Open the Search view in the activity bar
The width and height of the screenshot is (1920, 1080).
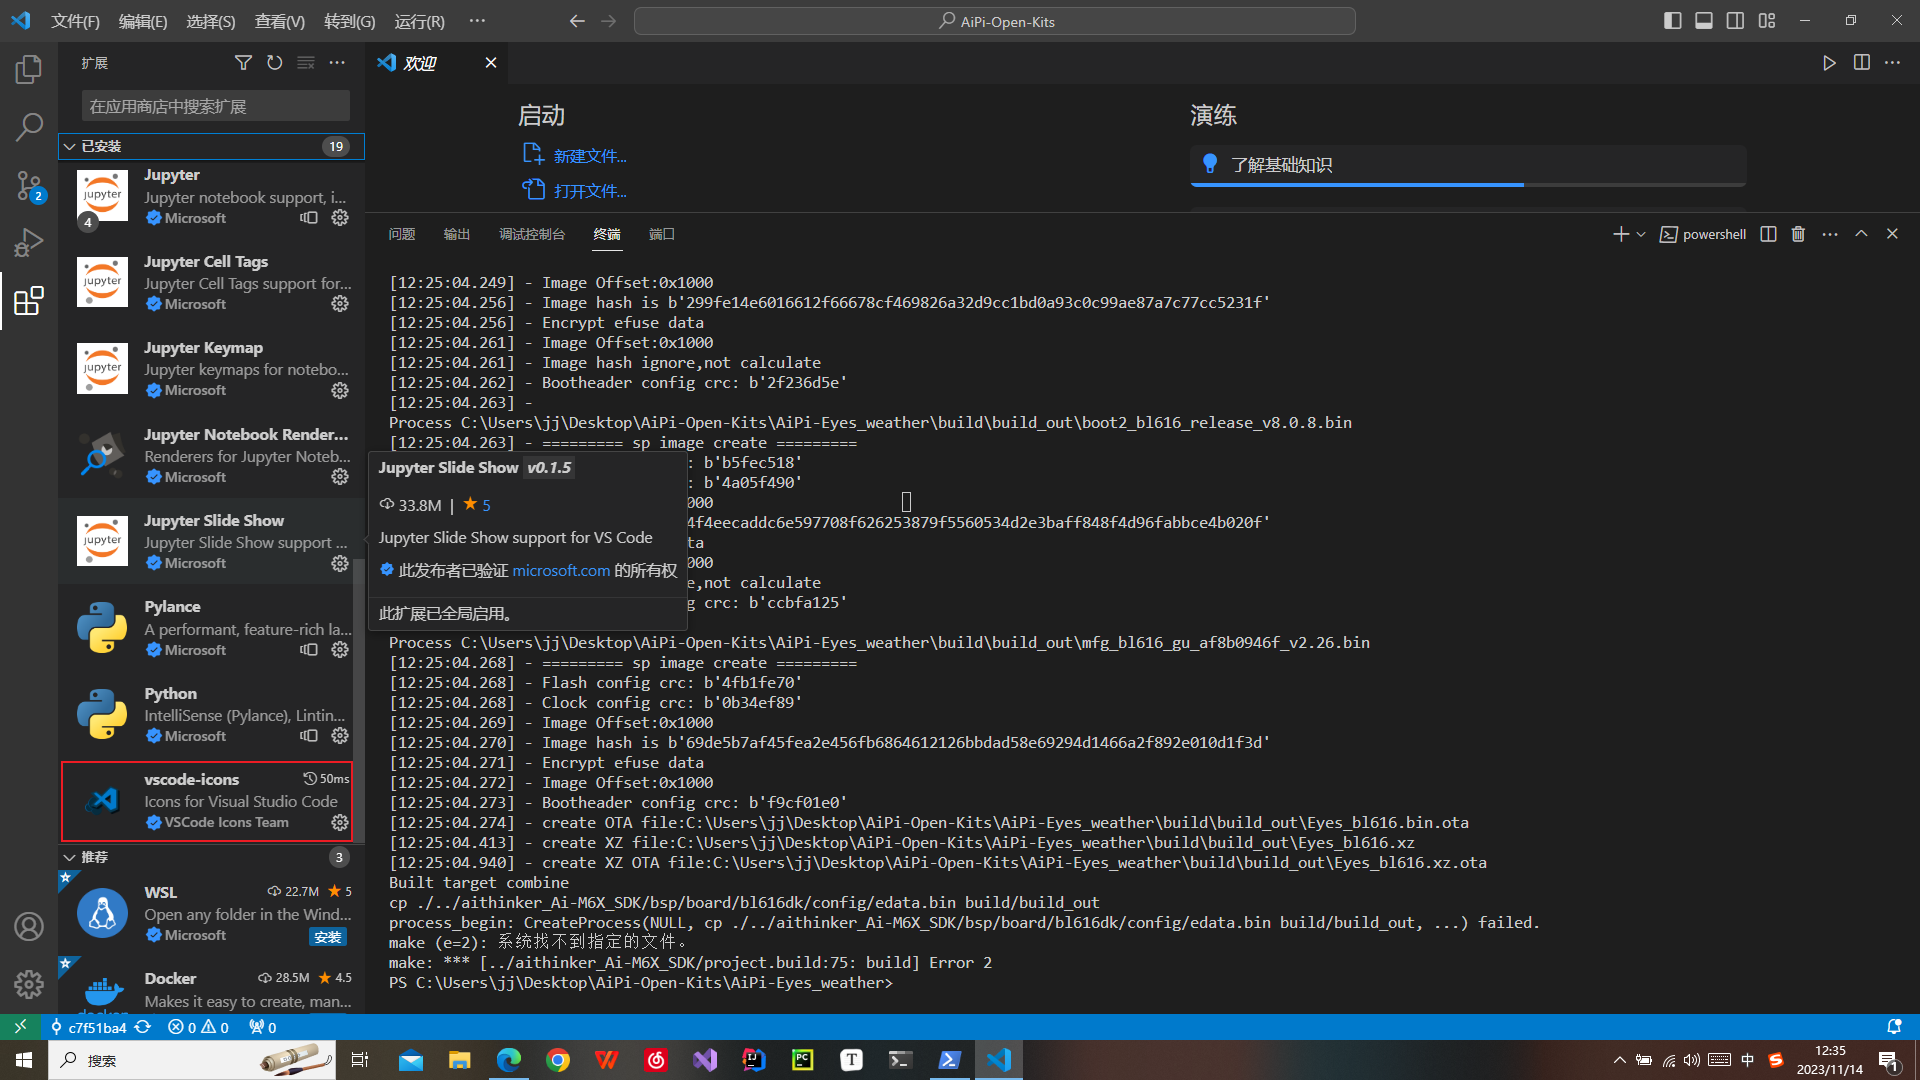(x=29, y=127)
